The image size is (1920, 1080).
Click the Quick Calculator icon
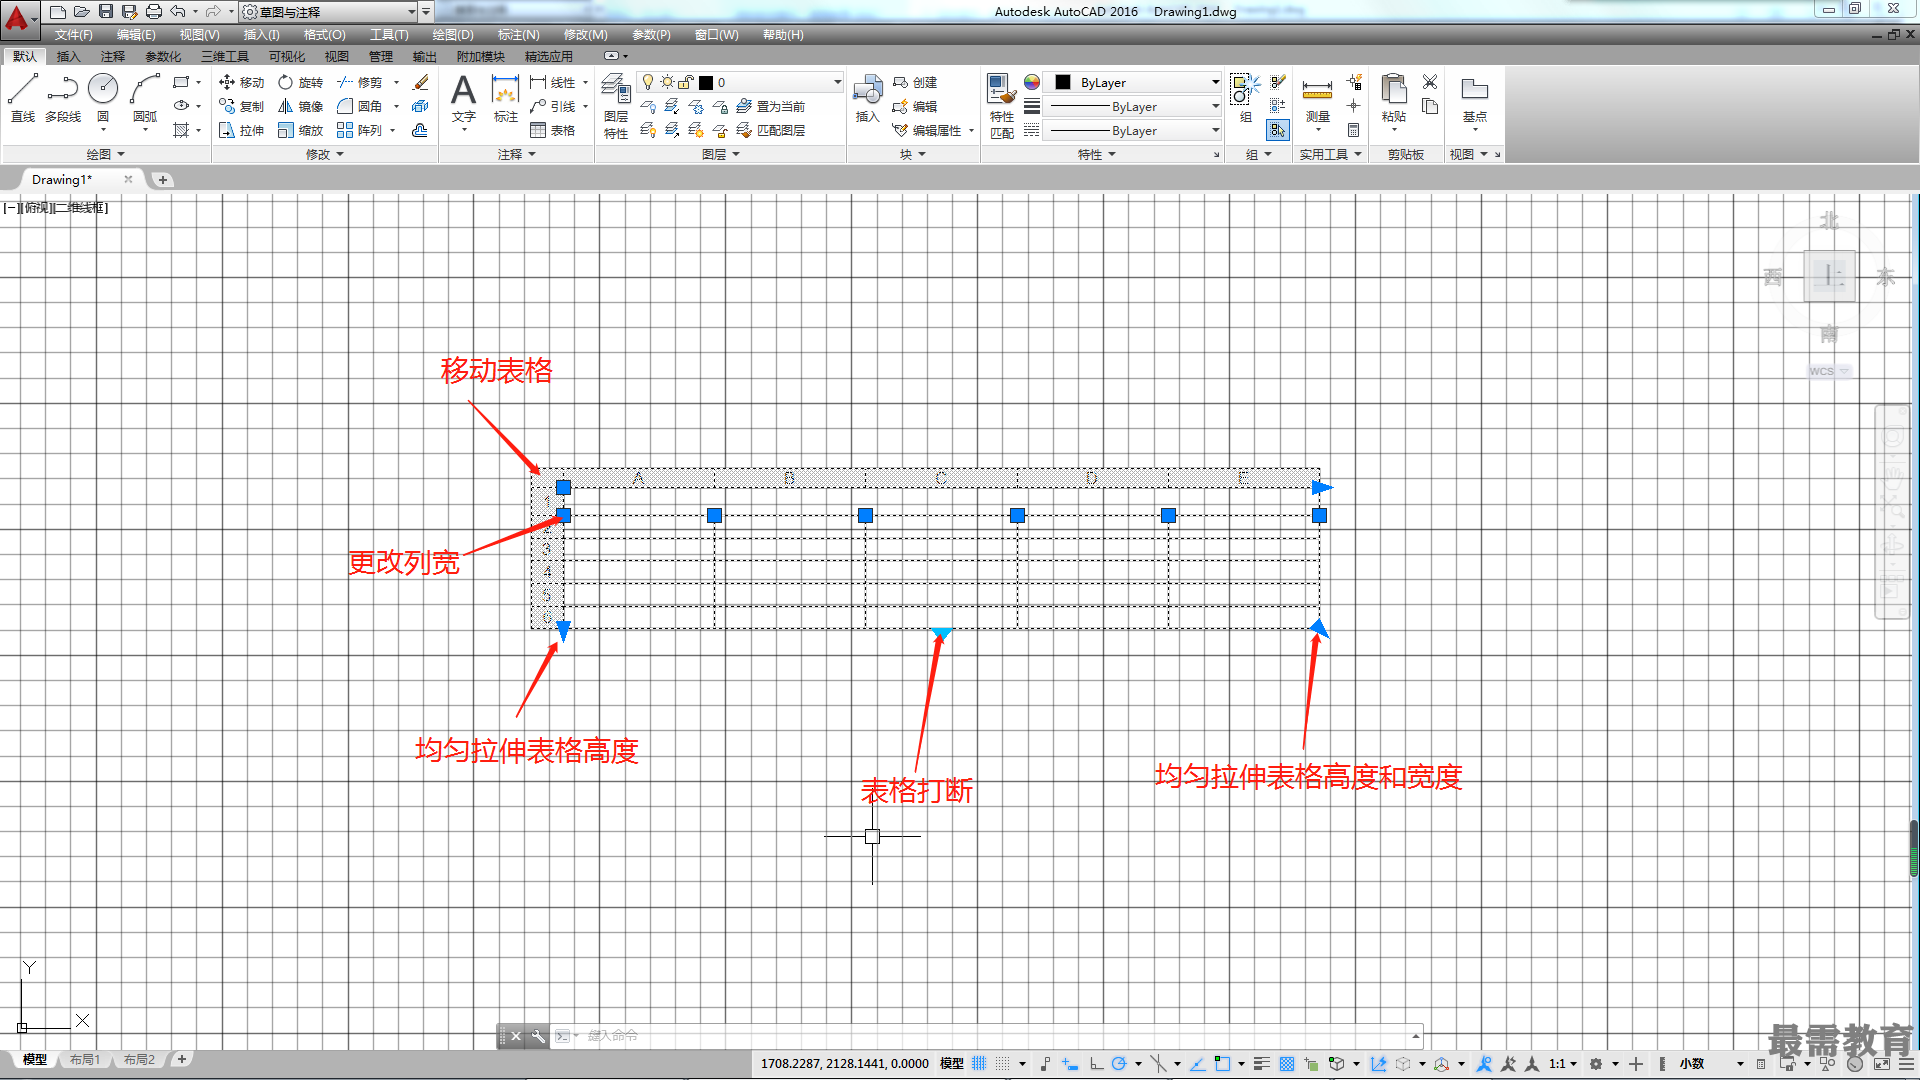(x=1353, y=130)
